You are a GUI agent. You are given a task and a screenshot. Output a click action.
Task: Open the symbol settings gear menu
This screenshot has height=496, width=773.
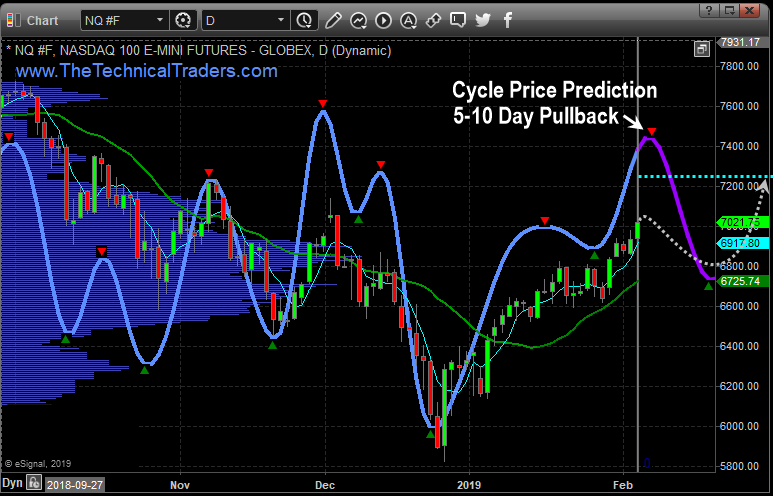click(183, 20)
